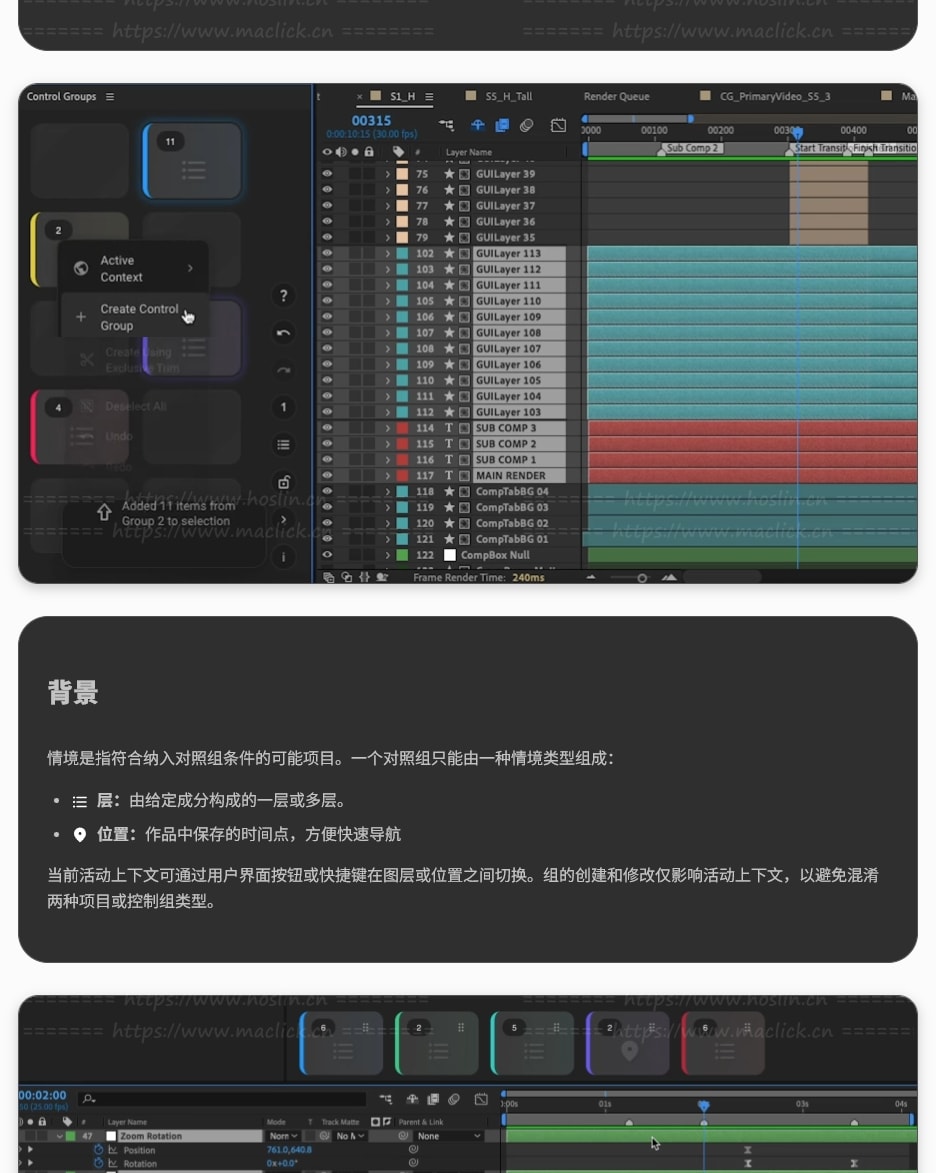Viewport: 936px width, 1173px height.
Task: Expand the CompBox Null layer row
Action: click(387, 555)
